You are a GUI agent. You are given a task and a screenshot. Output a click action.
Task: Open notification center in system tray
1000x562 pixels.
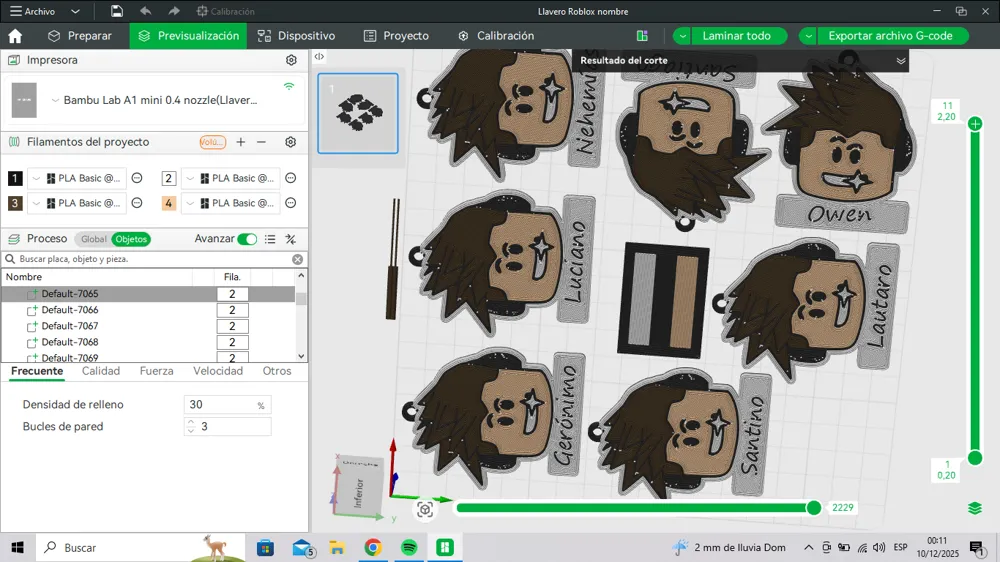(x=976, y=547)
